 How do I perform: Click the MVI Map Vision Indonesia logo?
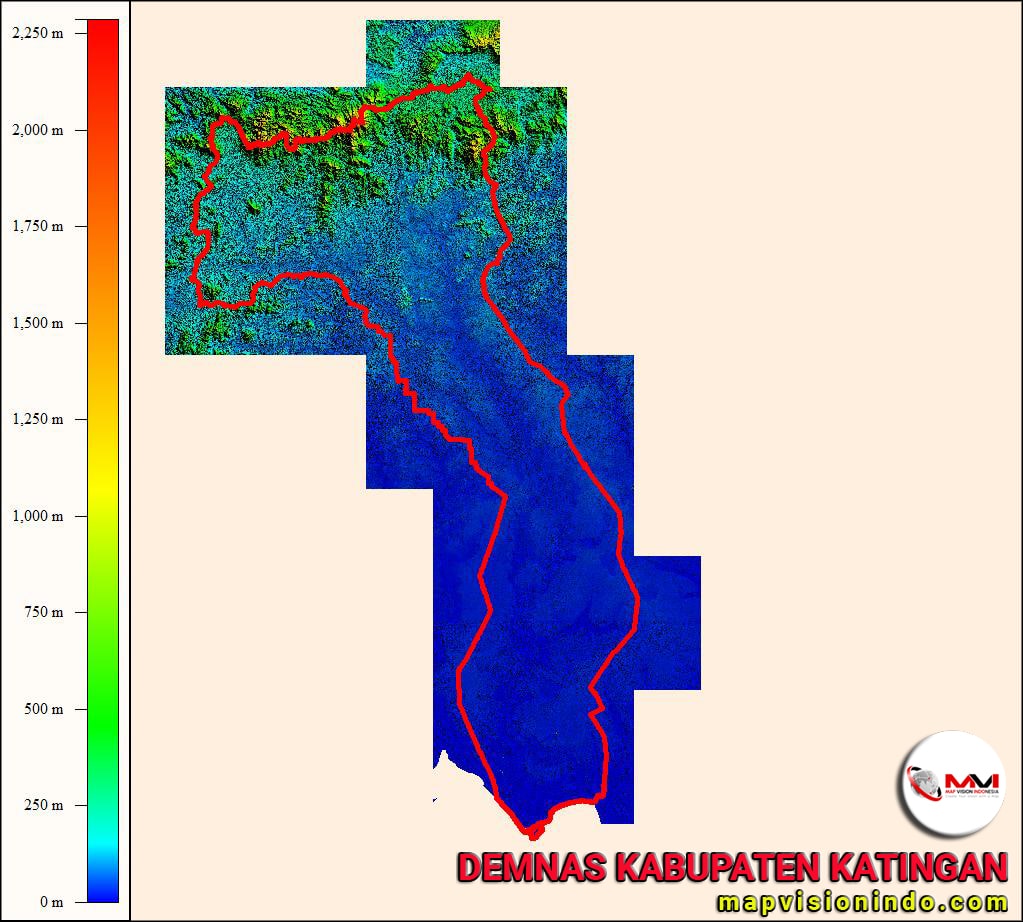pos(951,784)
